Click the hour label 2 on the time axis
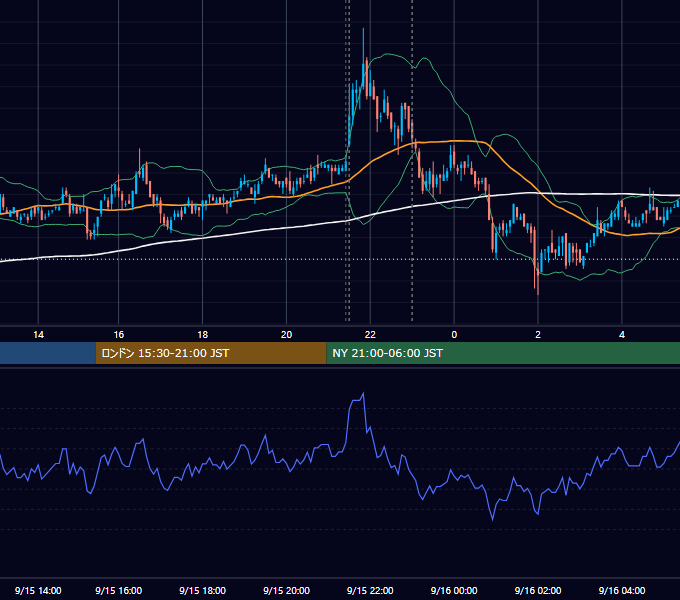Viewport: 680px width, 600px height. (538, 335)
